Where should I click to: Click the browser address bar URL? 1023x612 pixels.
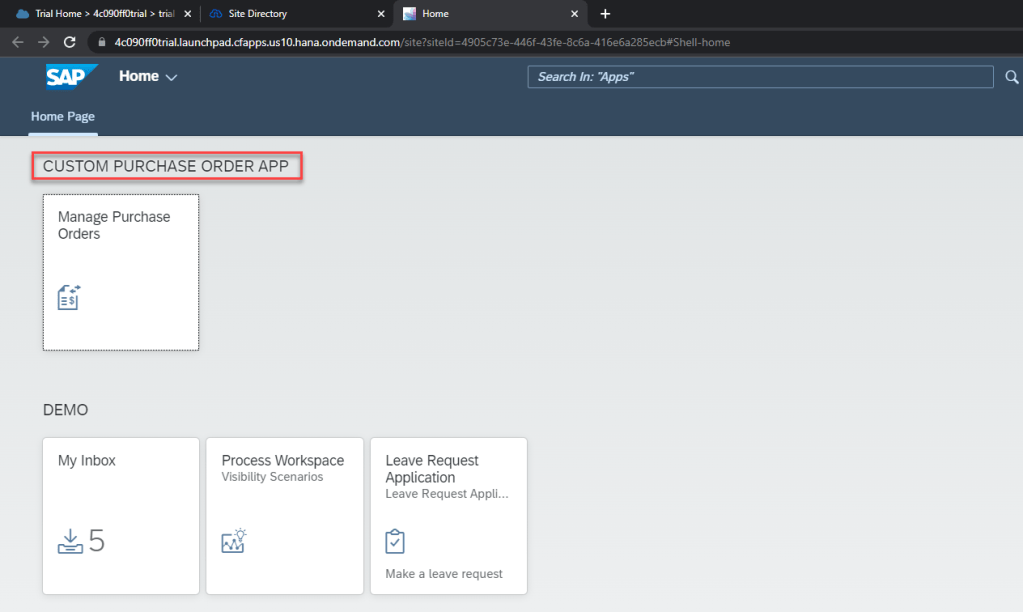(420, 42)
